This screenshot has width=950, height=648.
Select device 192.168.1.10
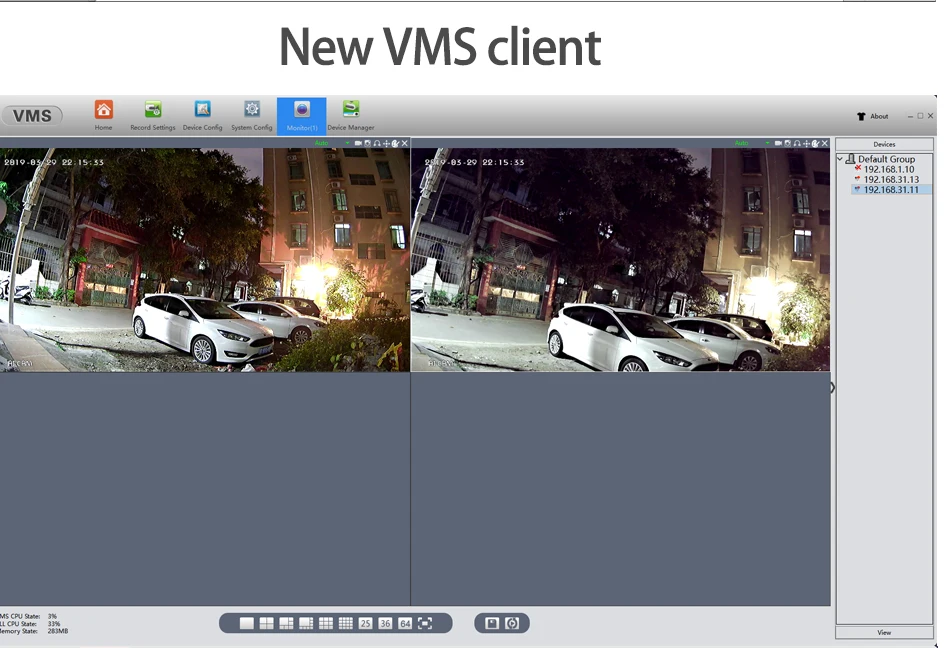pos(889,170)
